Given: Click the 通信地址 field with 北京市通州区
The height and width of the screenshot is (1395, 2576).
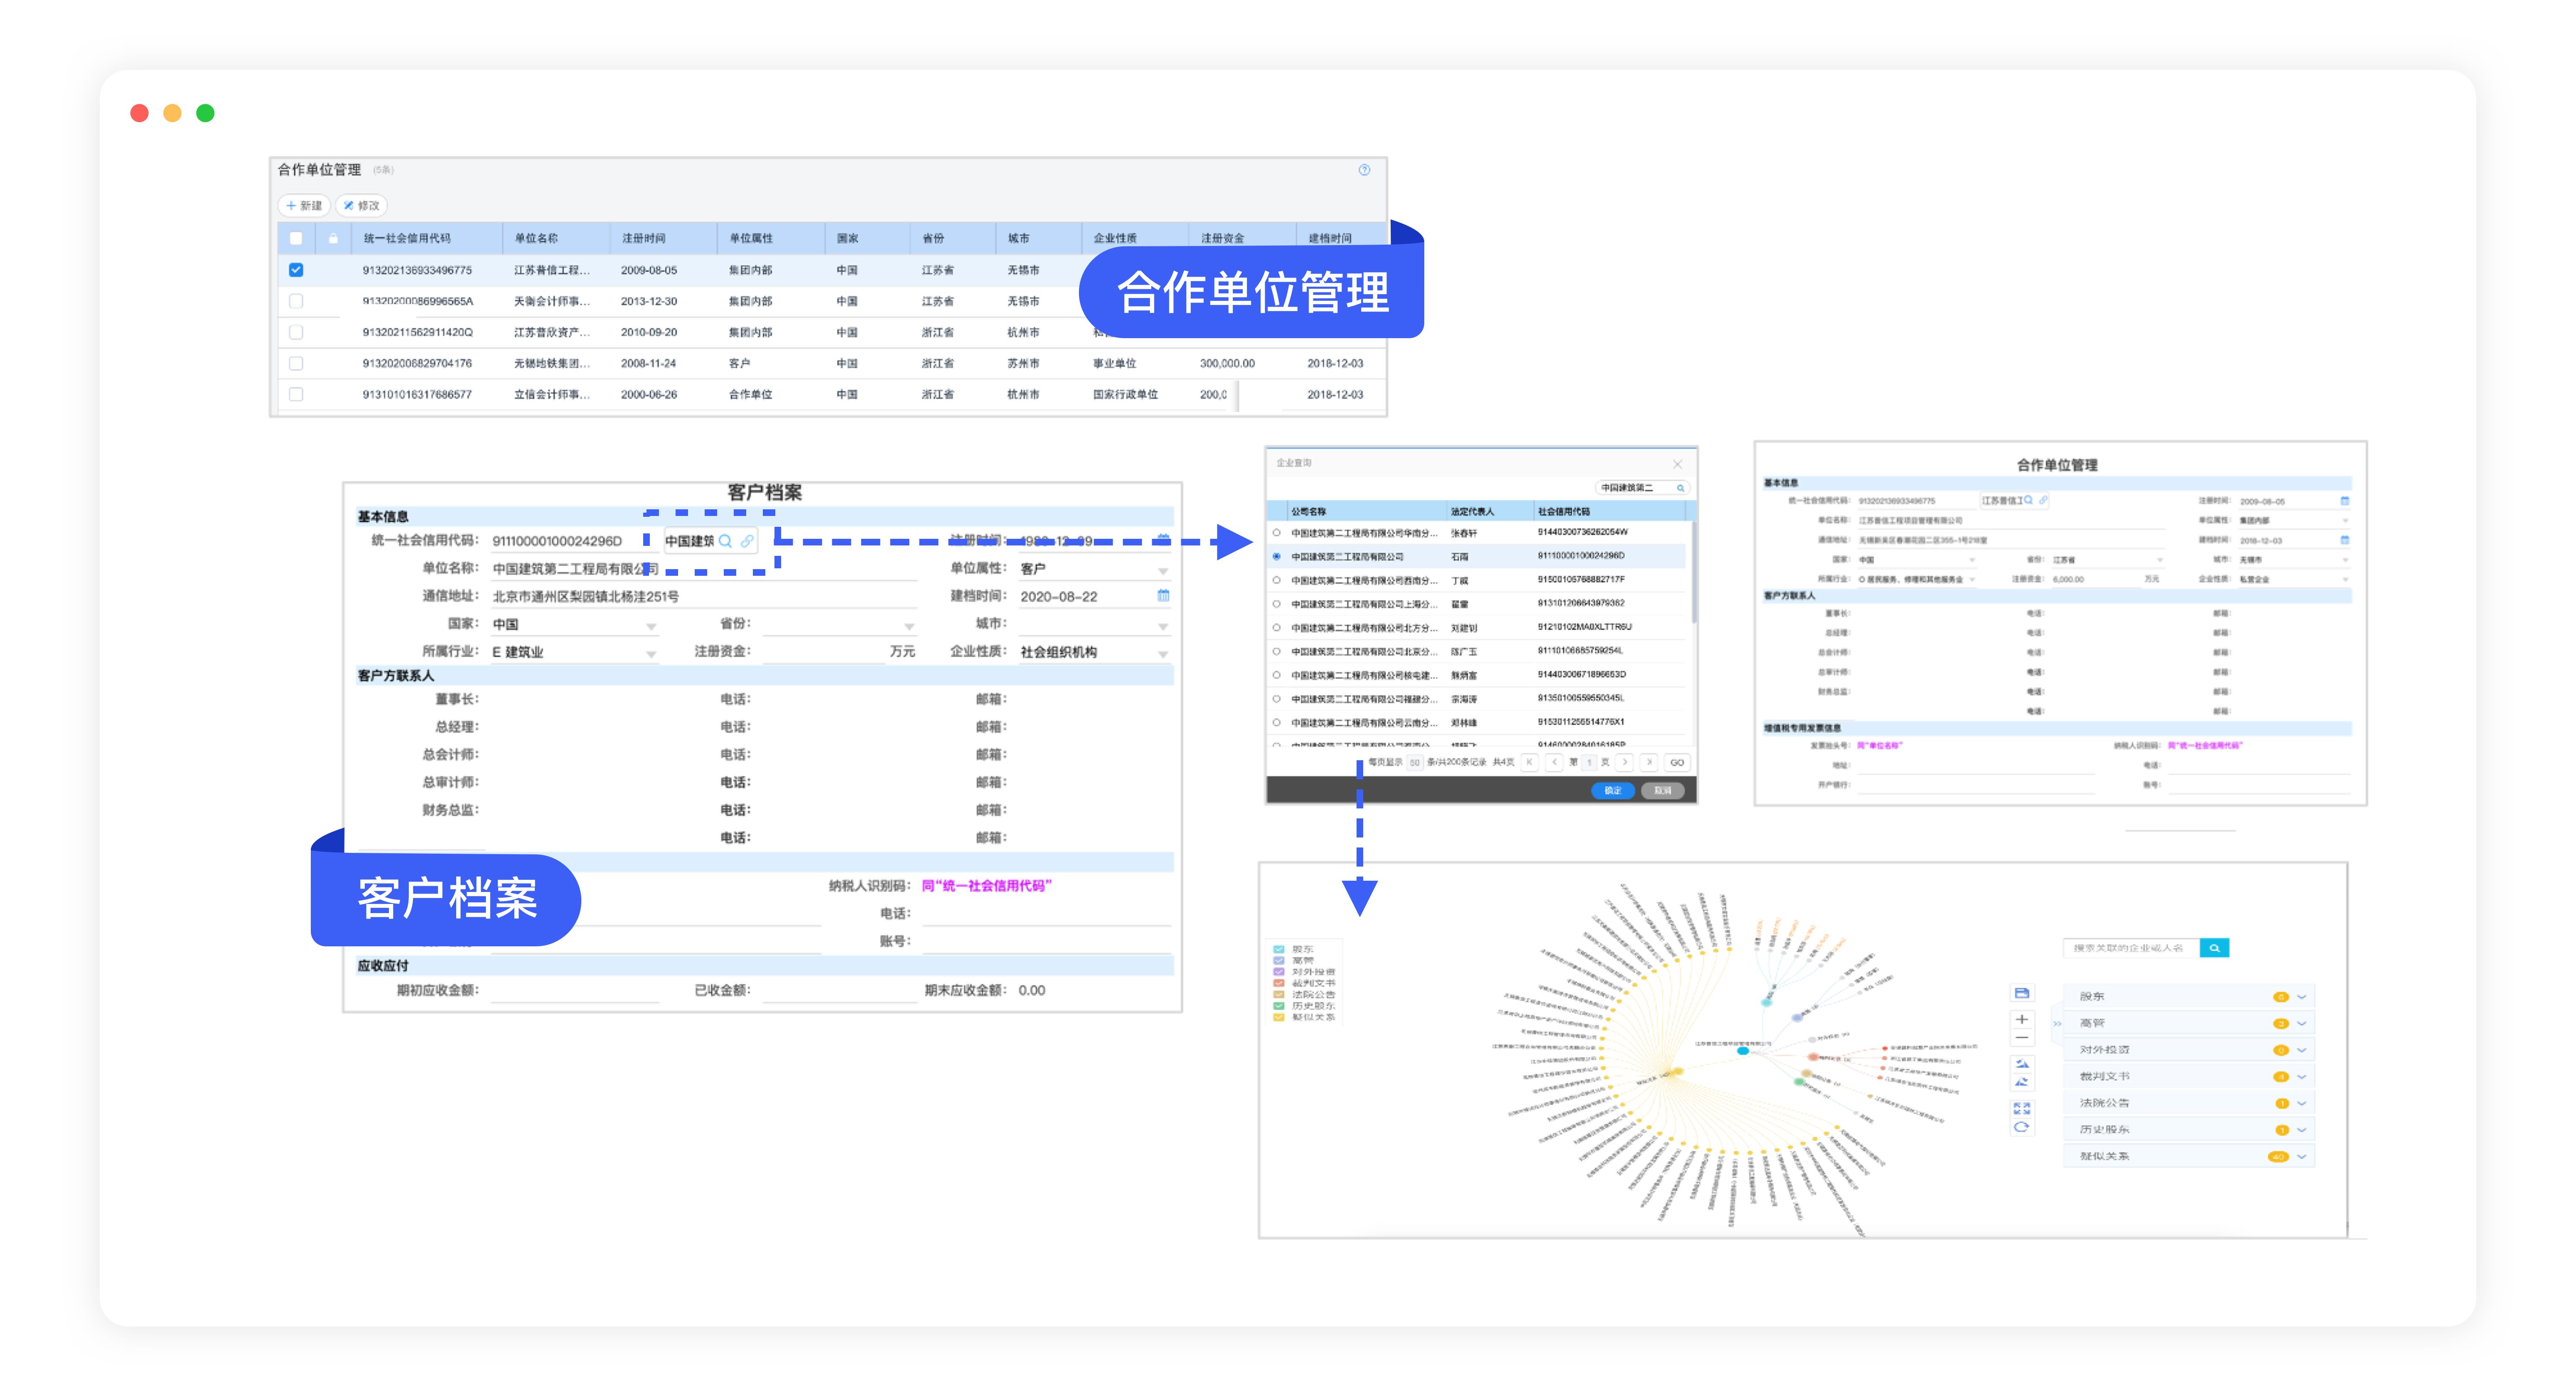Looking at the screenshot, I should [x=703, y=597].
